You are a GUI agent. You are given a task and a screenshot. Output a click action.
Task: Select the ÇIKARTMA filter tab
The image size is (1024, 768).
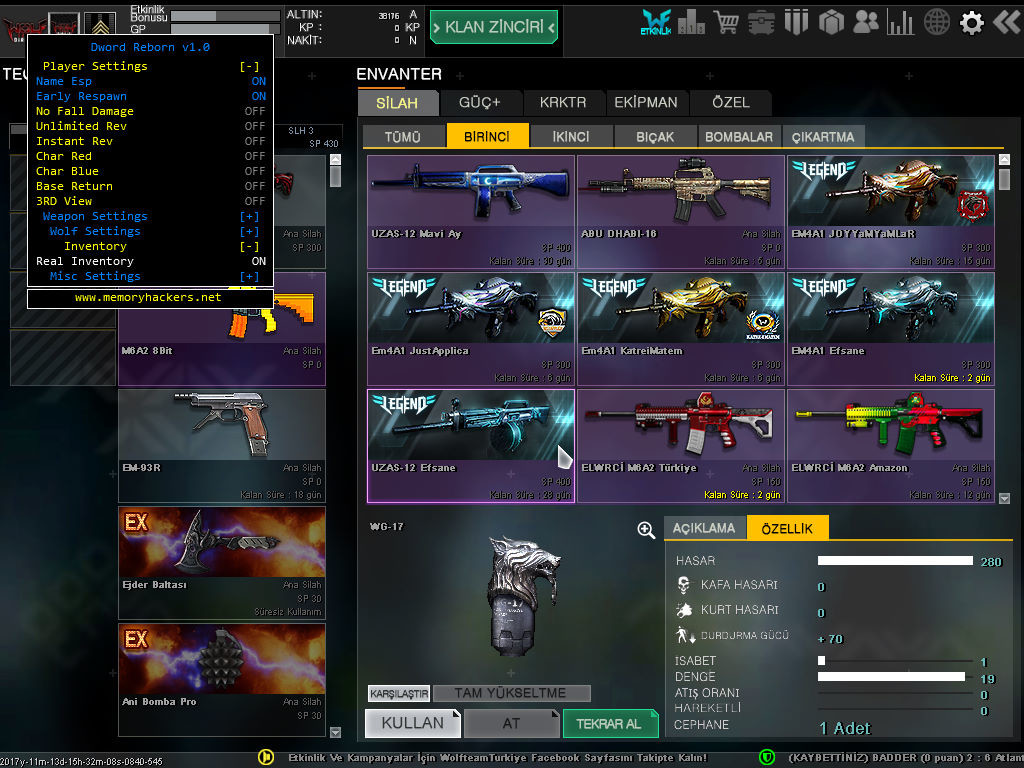823,136
